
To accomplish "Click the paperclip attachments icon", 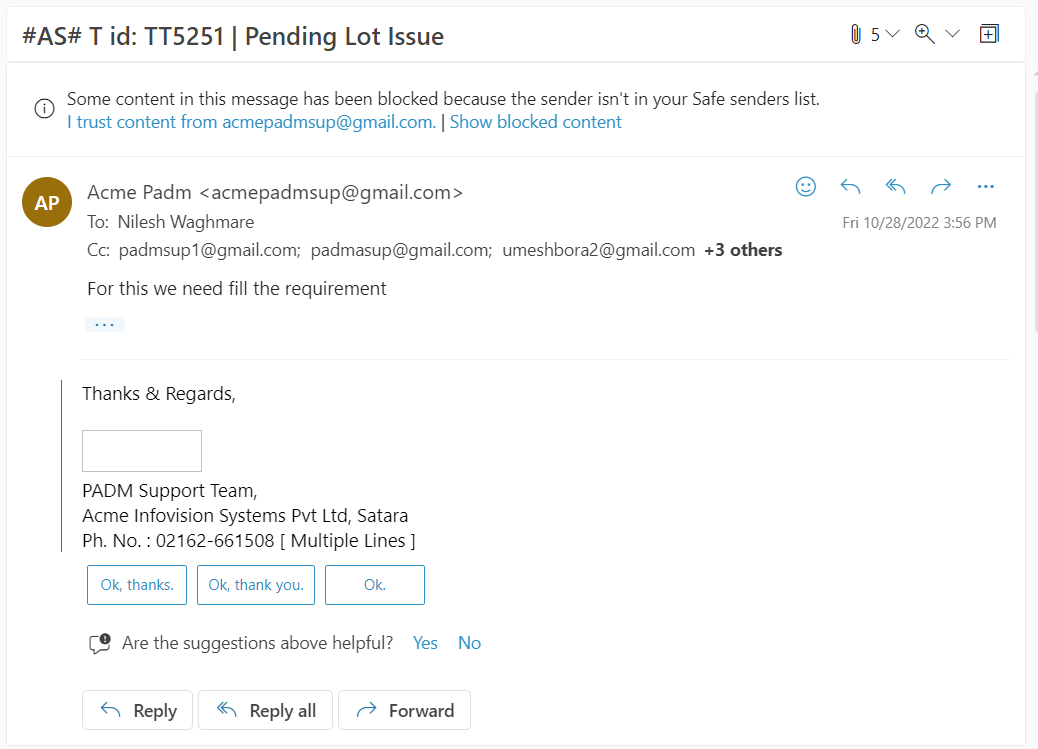I will (x=855, y=34).
